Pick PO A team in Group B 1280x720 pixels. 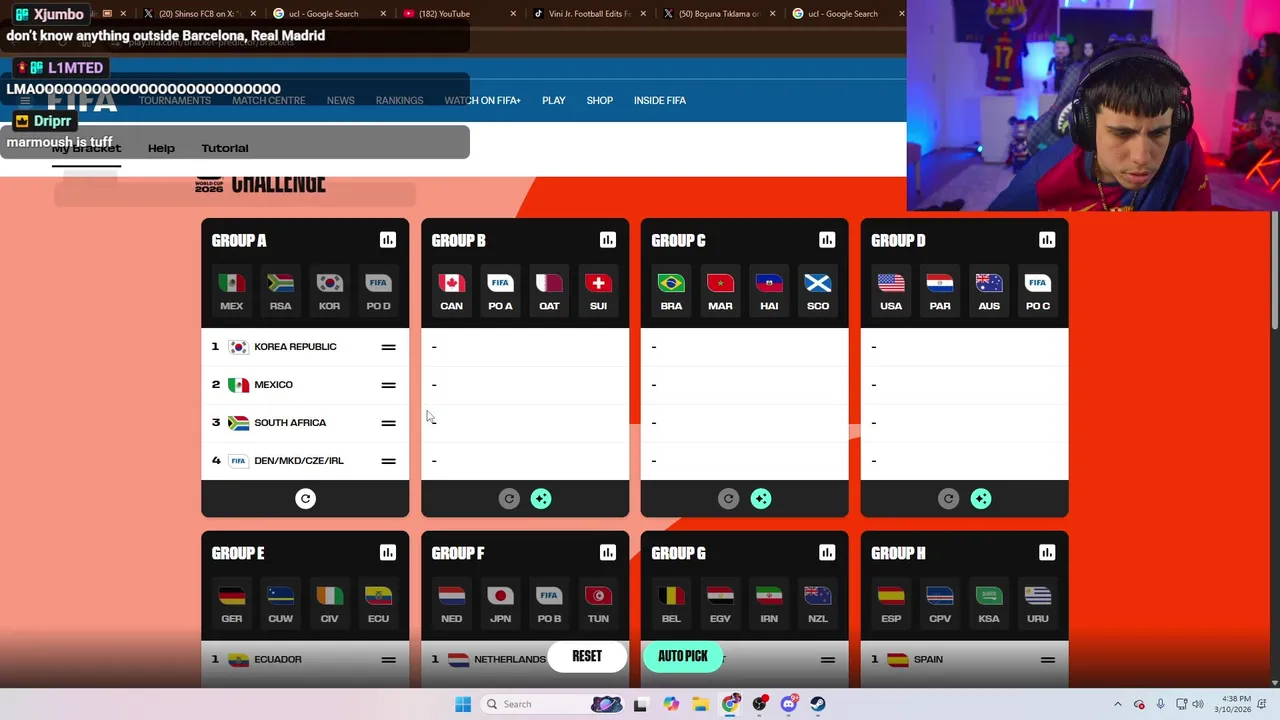(x=500, y=290)
